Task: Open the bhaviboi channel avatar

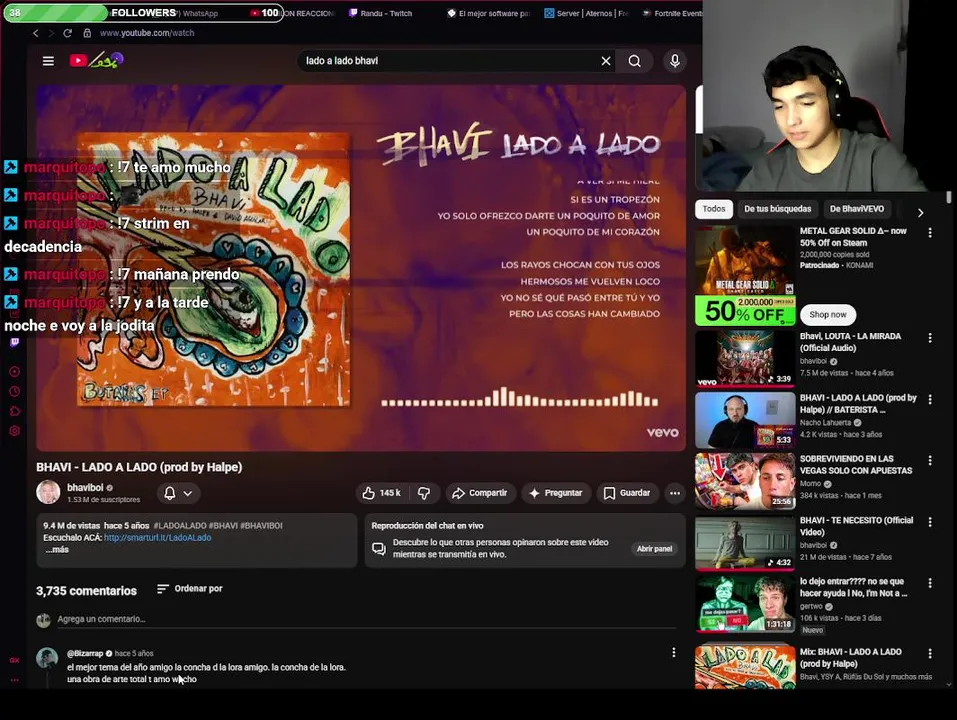Action: pyautogui.click(x=48, y=492)
